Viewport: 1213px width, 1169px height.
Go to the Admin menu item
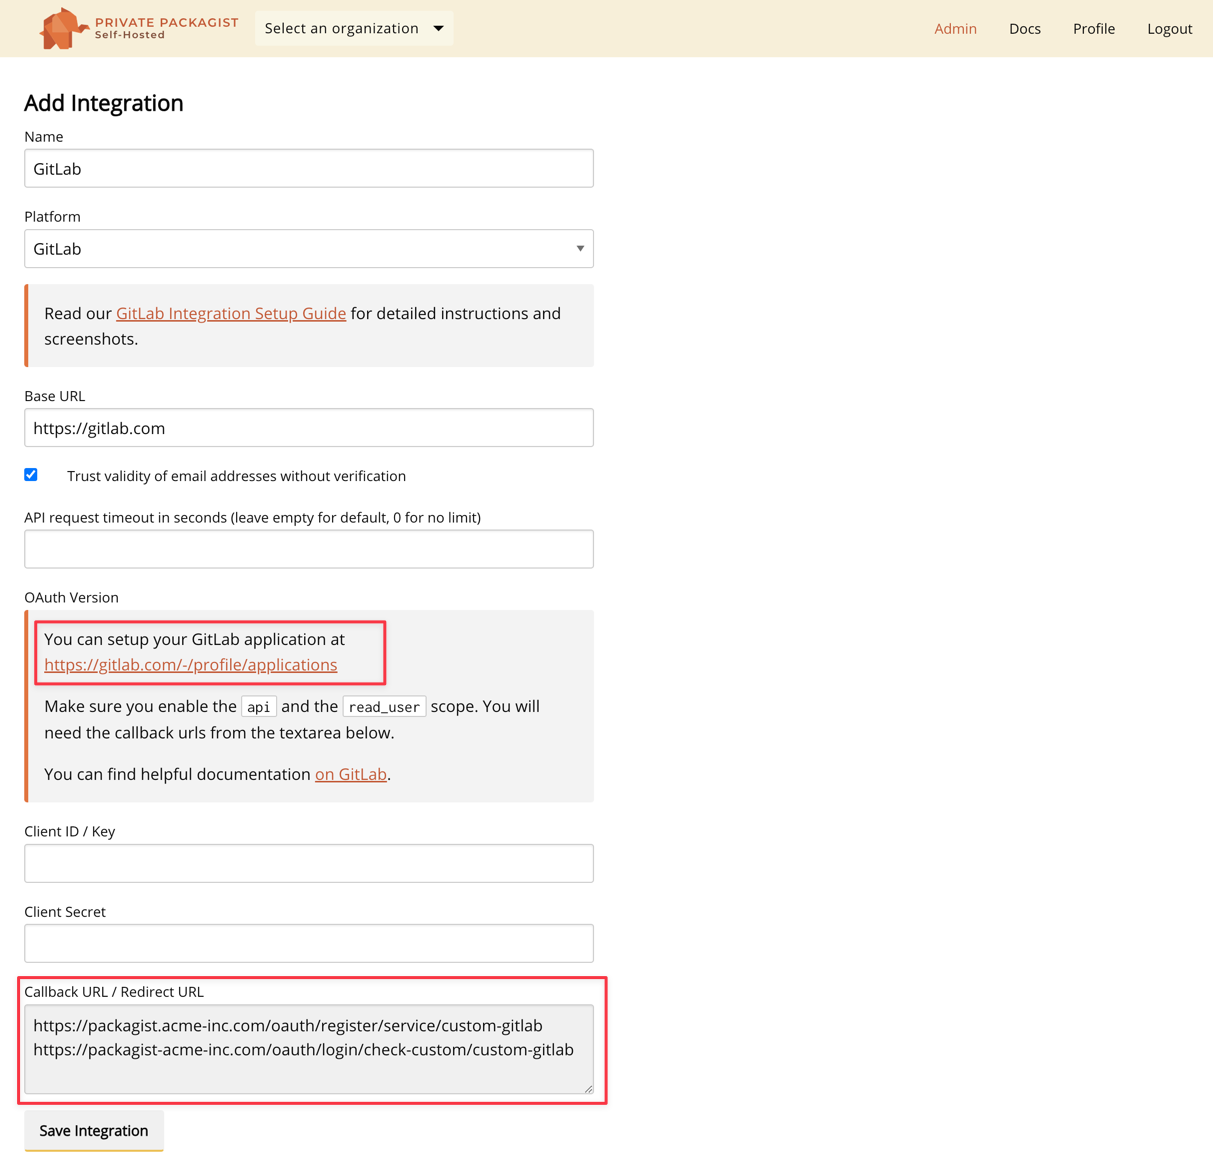(x=954, y=29)
